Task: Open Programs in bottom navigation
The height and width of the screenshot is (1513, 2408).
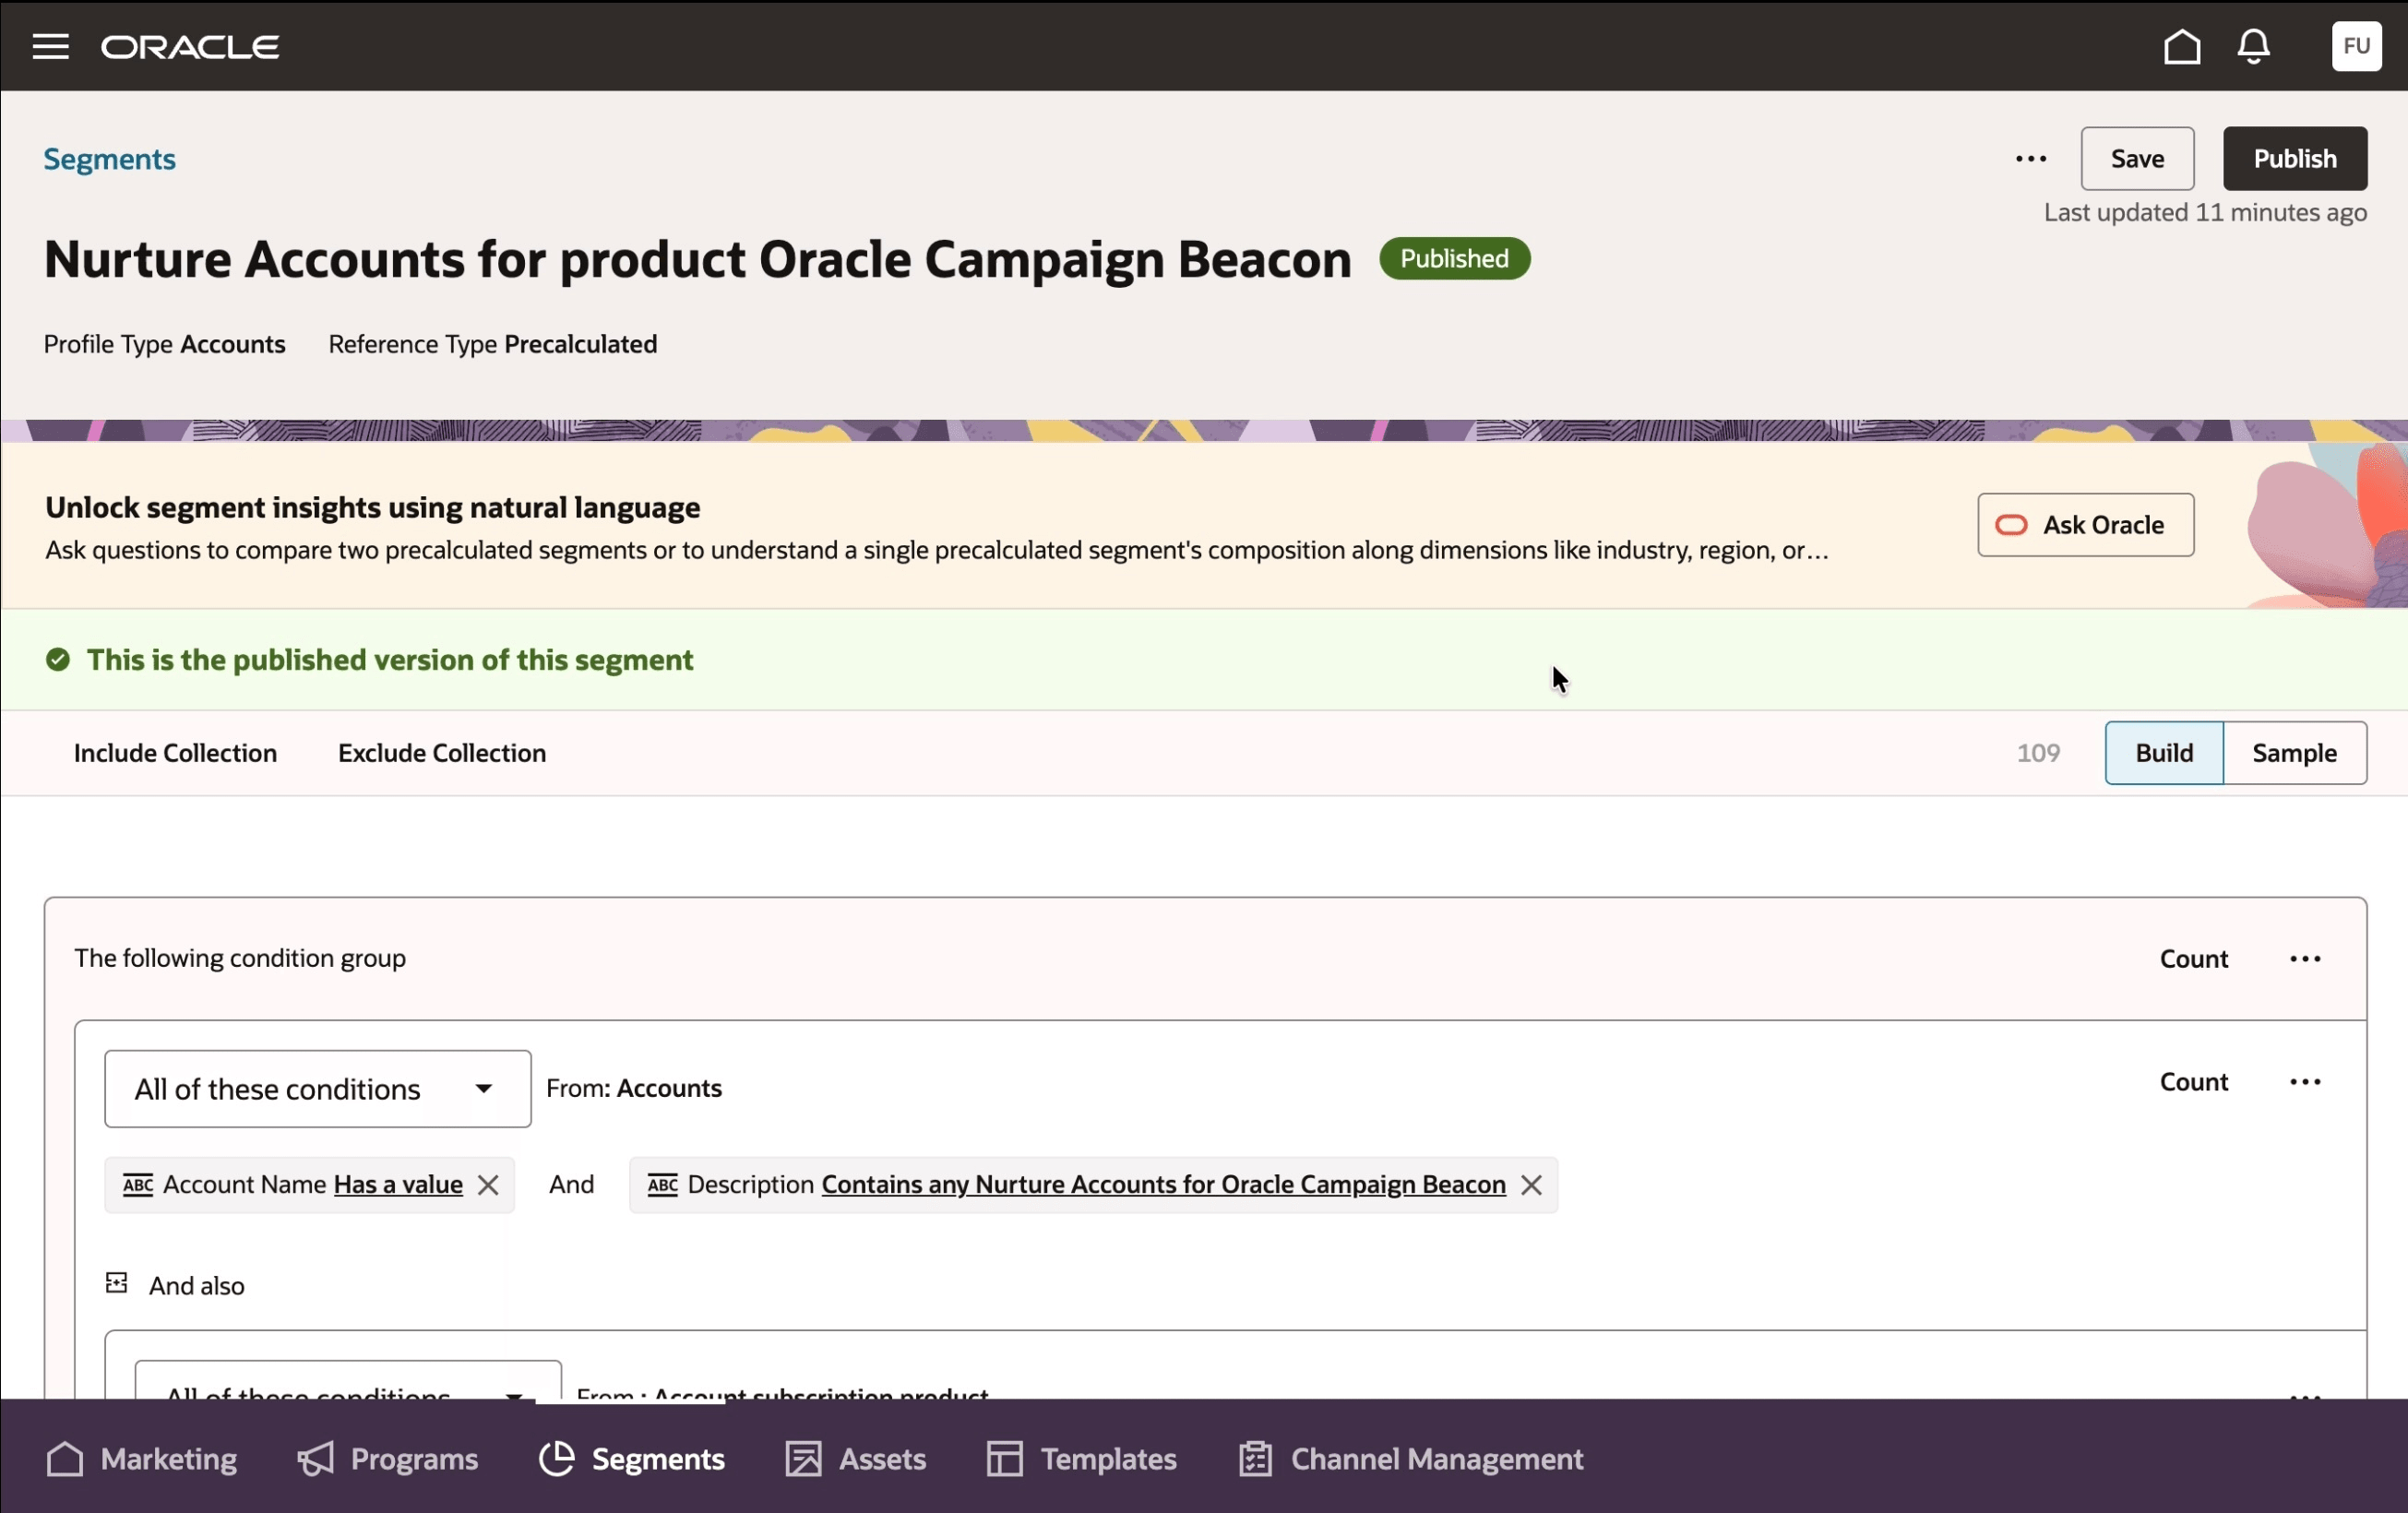Action: (387, 1459)
